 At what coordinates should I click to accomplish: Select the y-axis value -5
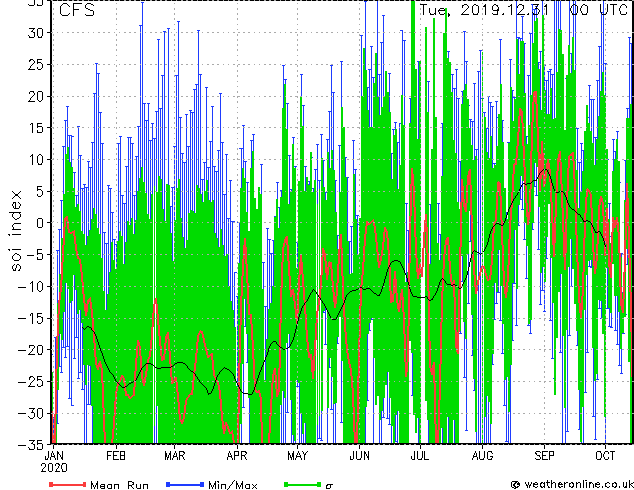[x=36, y=255]
